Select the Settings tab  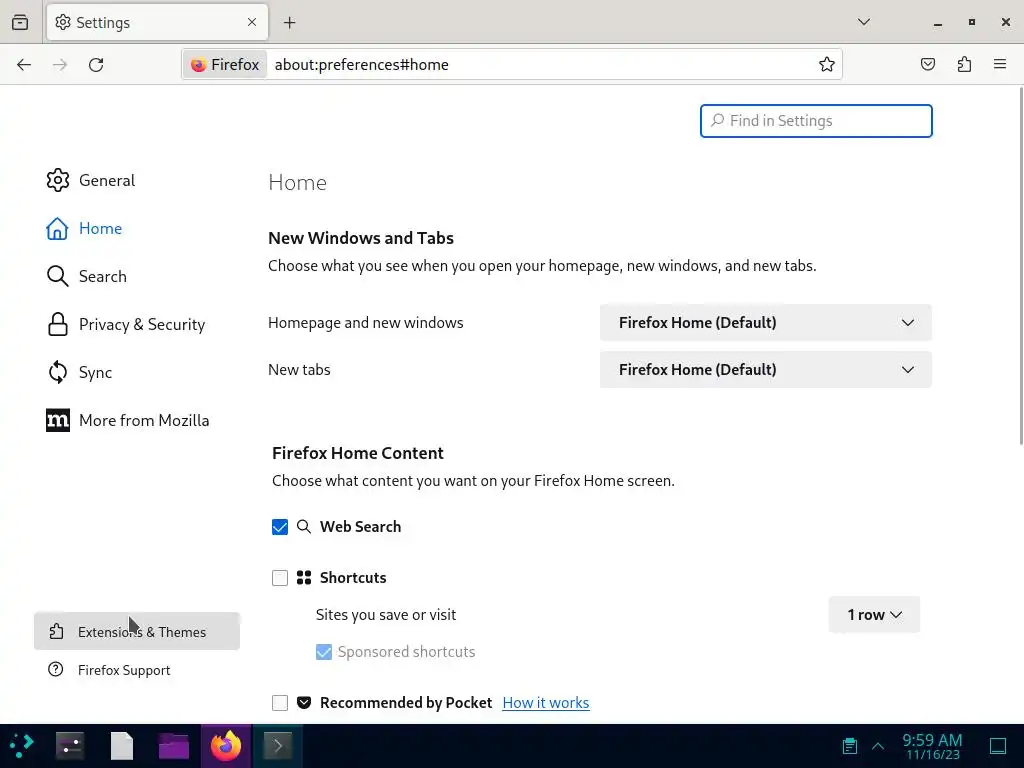157,23
